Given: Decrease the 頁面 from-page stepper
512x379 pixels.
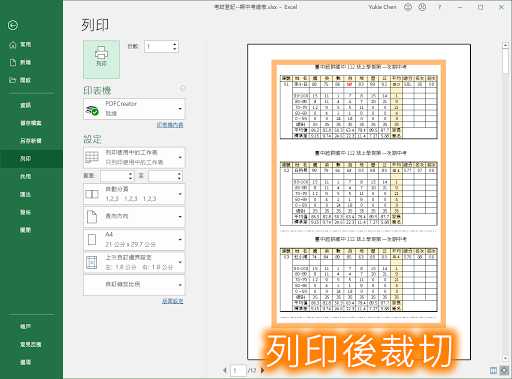Looking at the screenshot, I should coord(131,178).
